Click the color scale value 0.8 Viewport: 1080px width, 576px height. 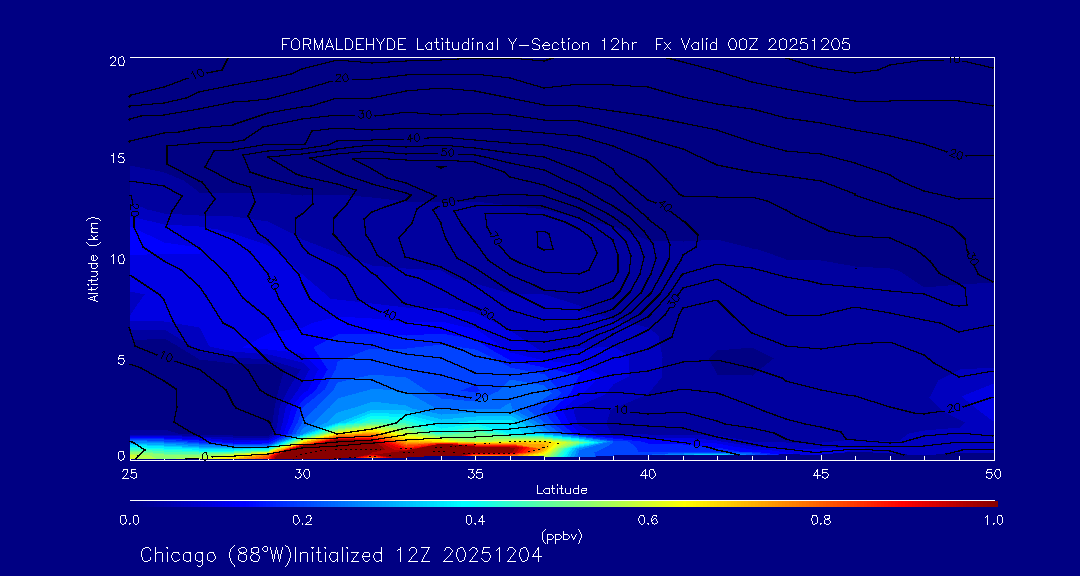(821, 520)
